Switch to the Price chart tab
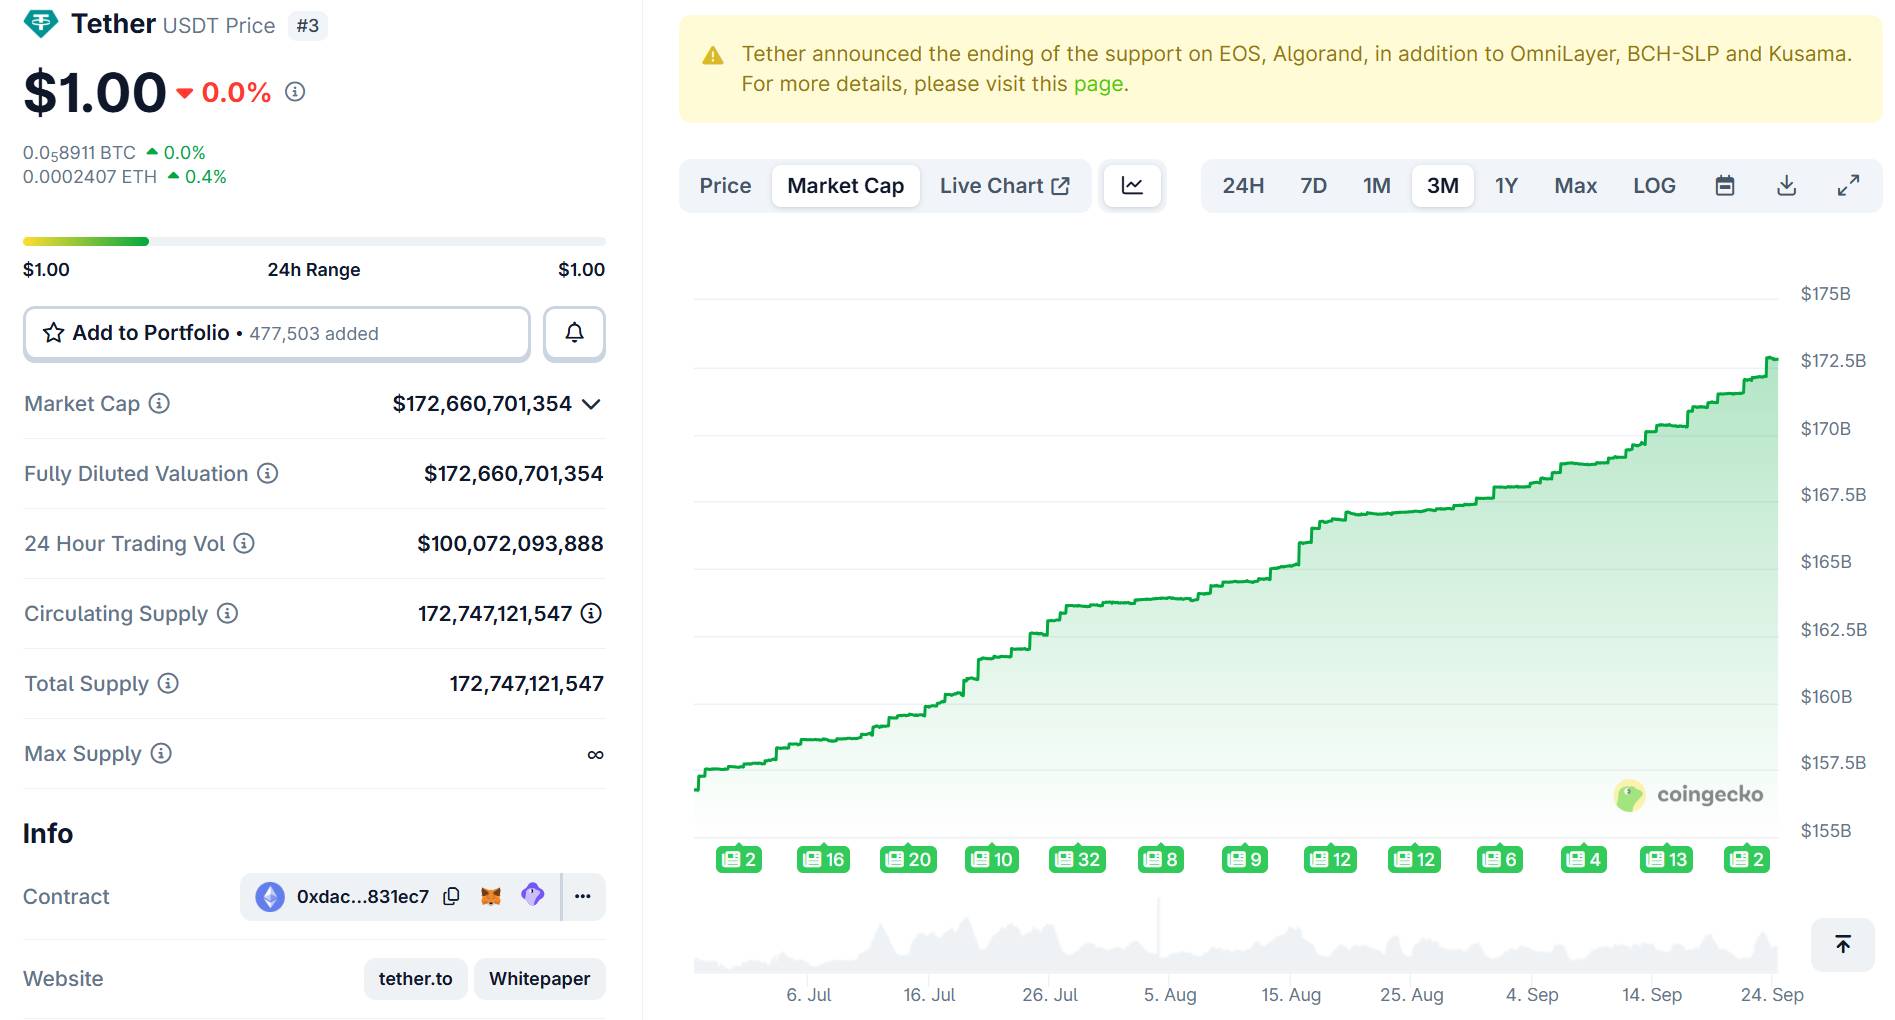 [725, 186]
